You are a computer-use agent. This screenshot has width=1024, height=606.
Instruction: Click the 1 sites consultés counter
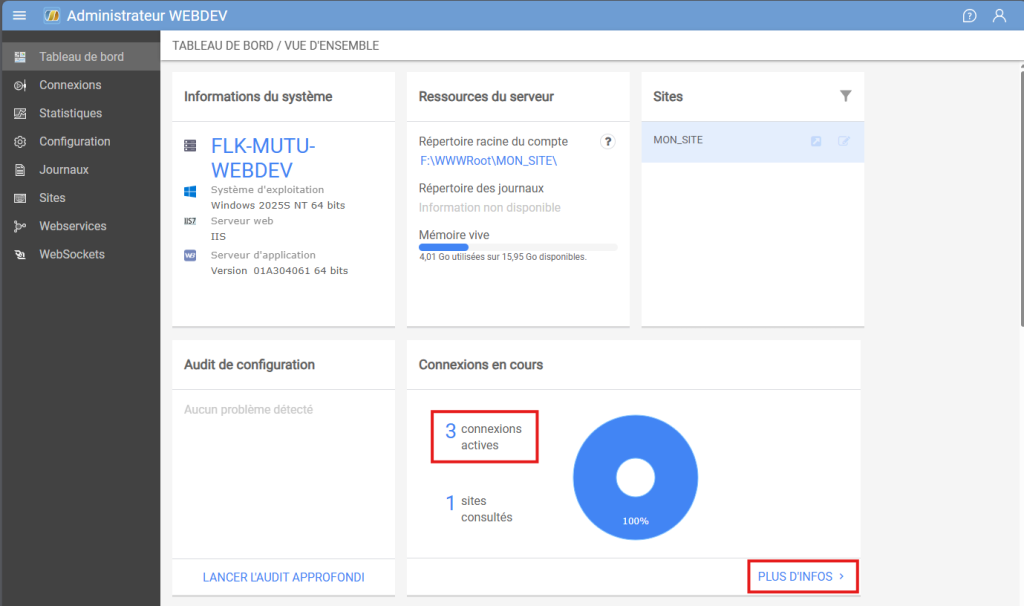[x=479, y=509]
